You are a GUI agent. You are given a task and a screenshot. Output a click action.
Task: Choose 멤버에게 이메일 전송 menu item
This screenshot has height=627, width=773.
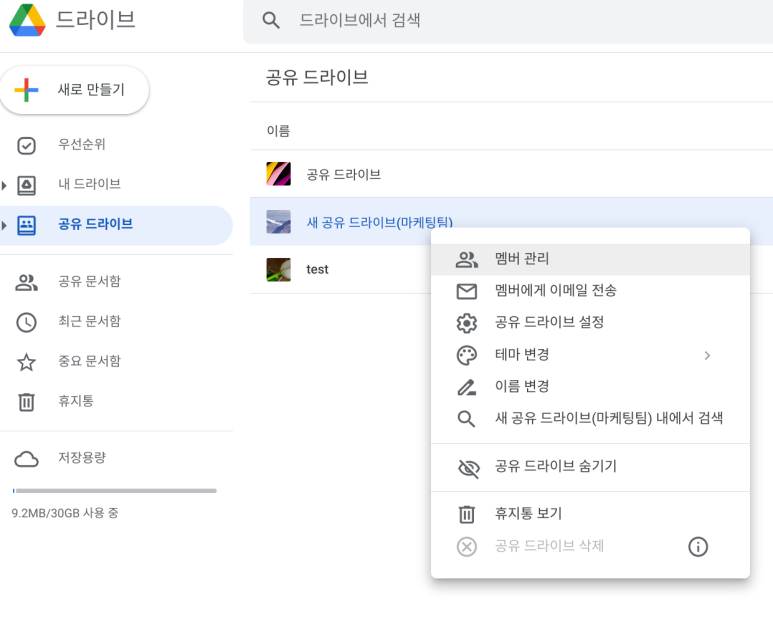590,291
